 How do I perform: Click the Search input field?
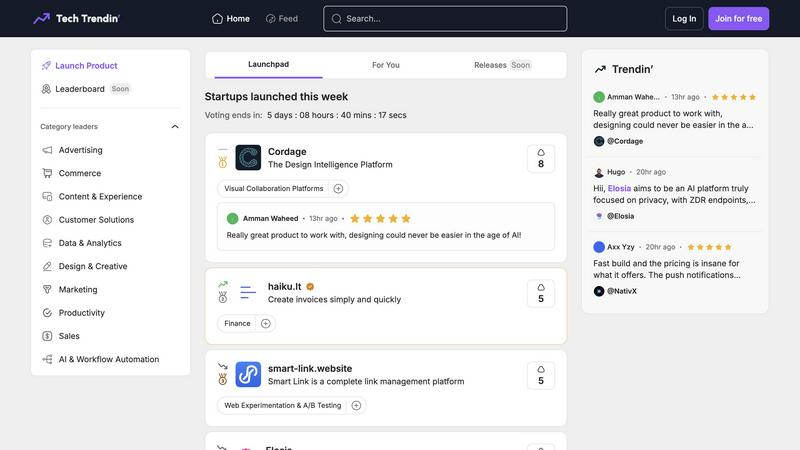(445, 19)
